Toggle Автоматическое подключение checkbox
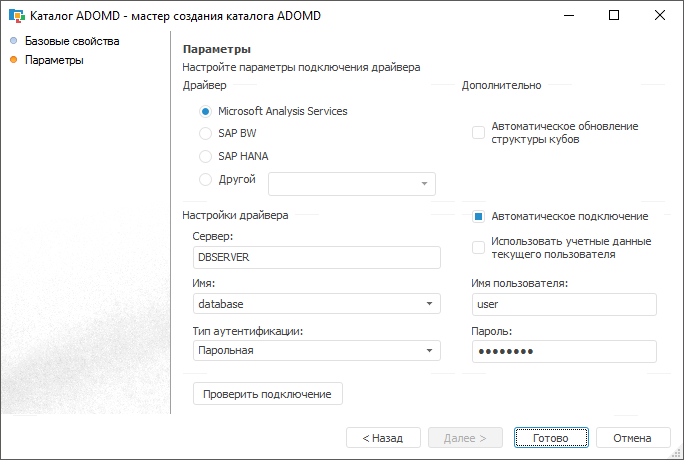The image size is (684, 460). (x=478, y=216)
